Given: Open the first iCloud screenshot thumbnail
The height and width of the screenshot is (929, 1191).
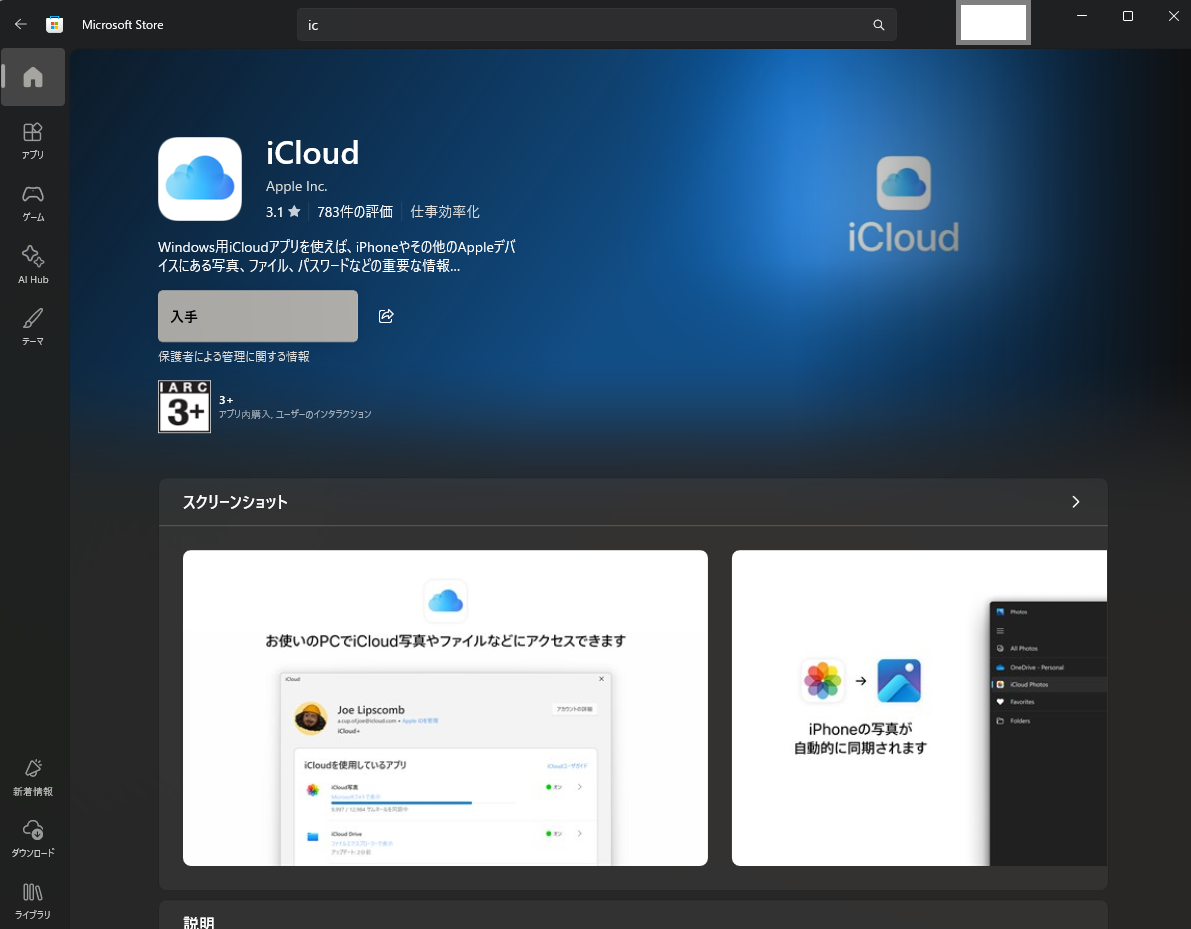Looking at the screenshot, I should tap(445, 708).
